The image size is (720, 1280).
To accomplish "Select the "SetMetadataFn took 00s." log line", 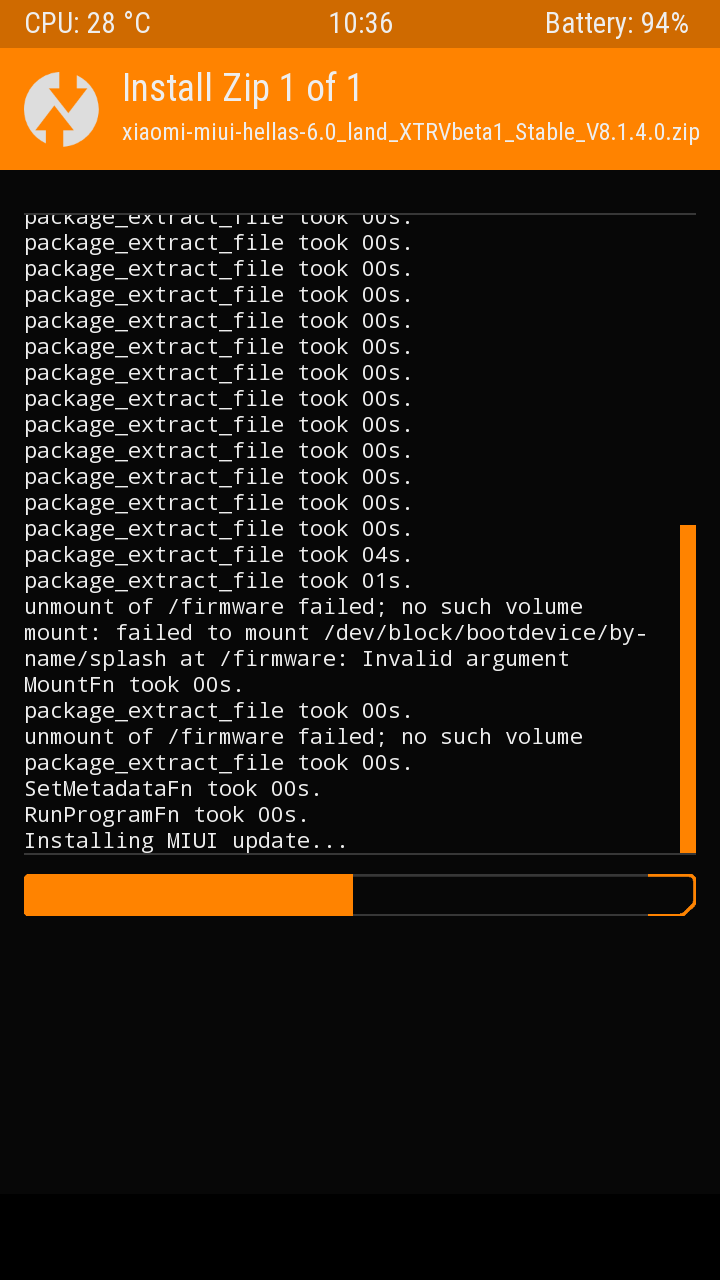I will pos(173,789).
